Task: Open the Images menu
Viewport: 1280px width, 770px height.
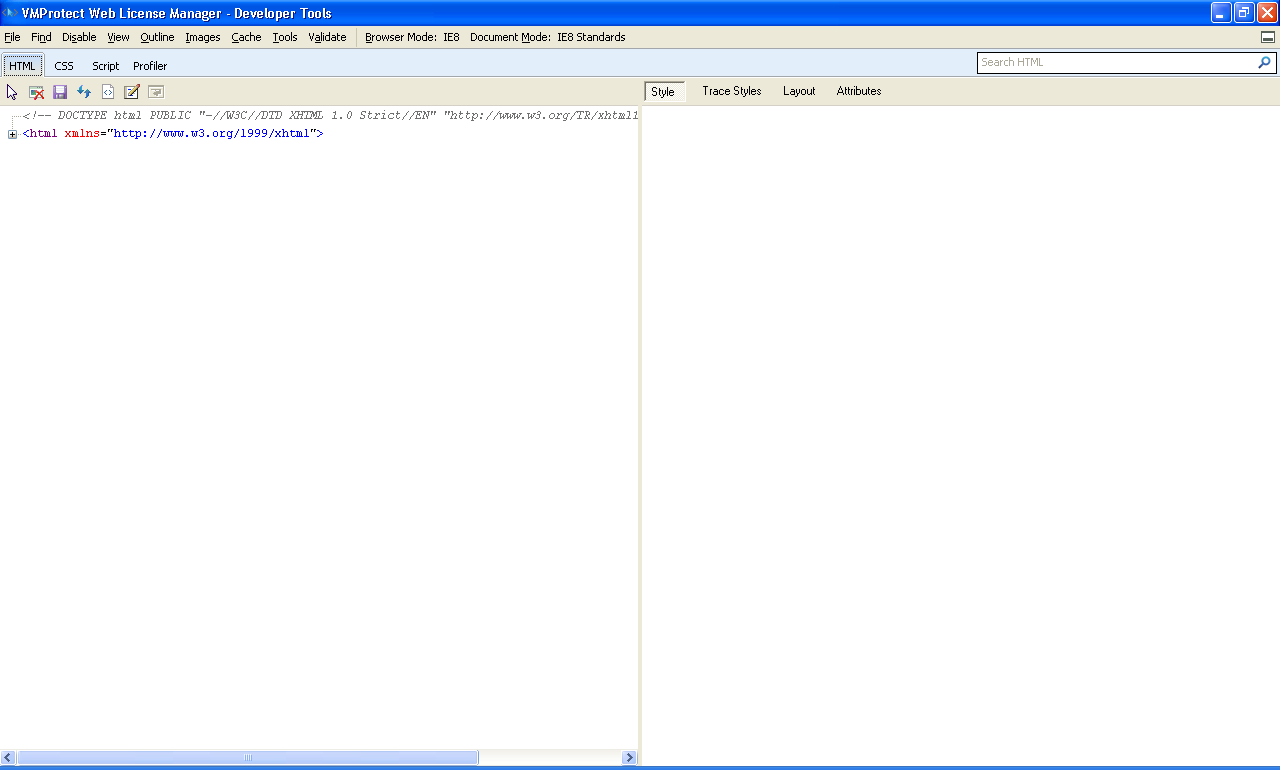Action: 203,37
